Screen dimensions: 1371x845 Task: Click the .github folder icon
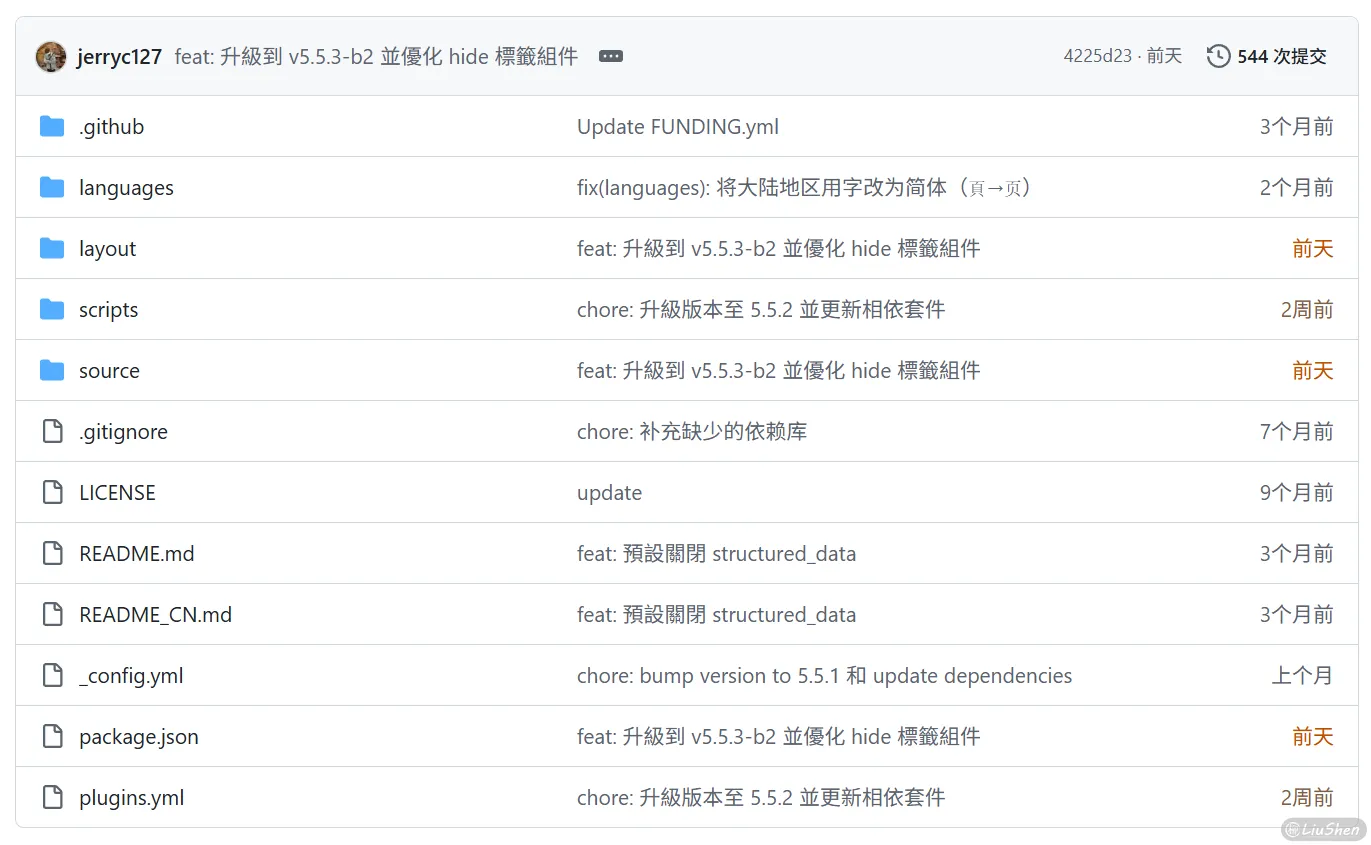point(52,127)
